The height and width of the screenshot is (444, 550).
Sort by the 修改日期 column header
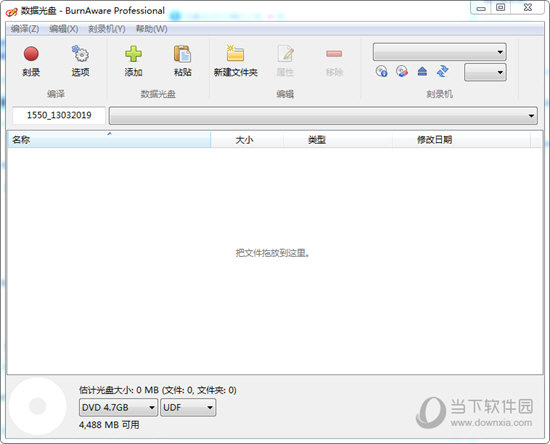pyautogui.click(x=462, y=140)
